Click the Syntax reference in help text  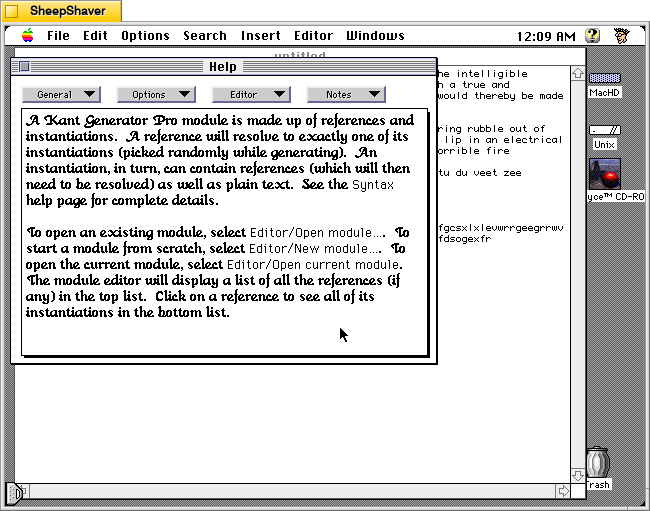[372, 185]
